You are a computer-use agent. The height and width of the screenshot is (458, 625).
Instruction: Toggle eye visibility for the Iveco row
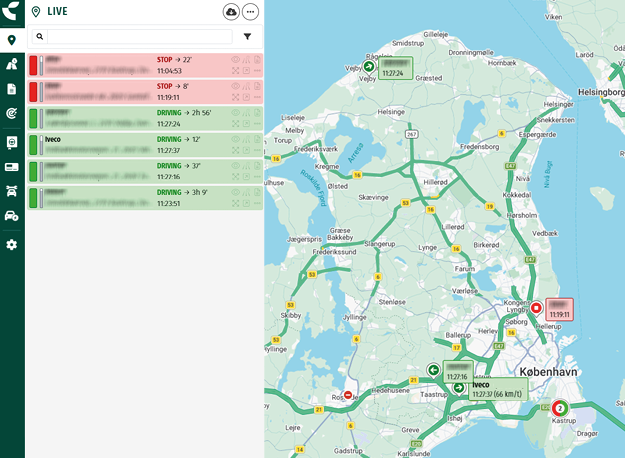[236, 139]
